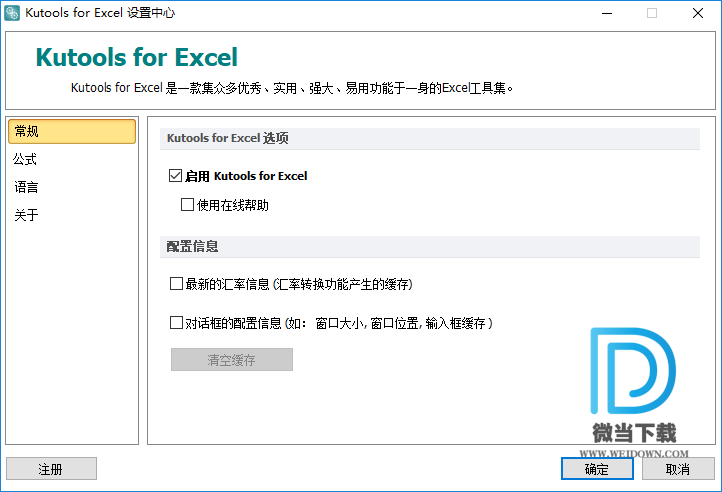Select the 常规 tab in sidebar
The width and height of the screenshot is (722, 492).
(x=72, y=131)
